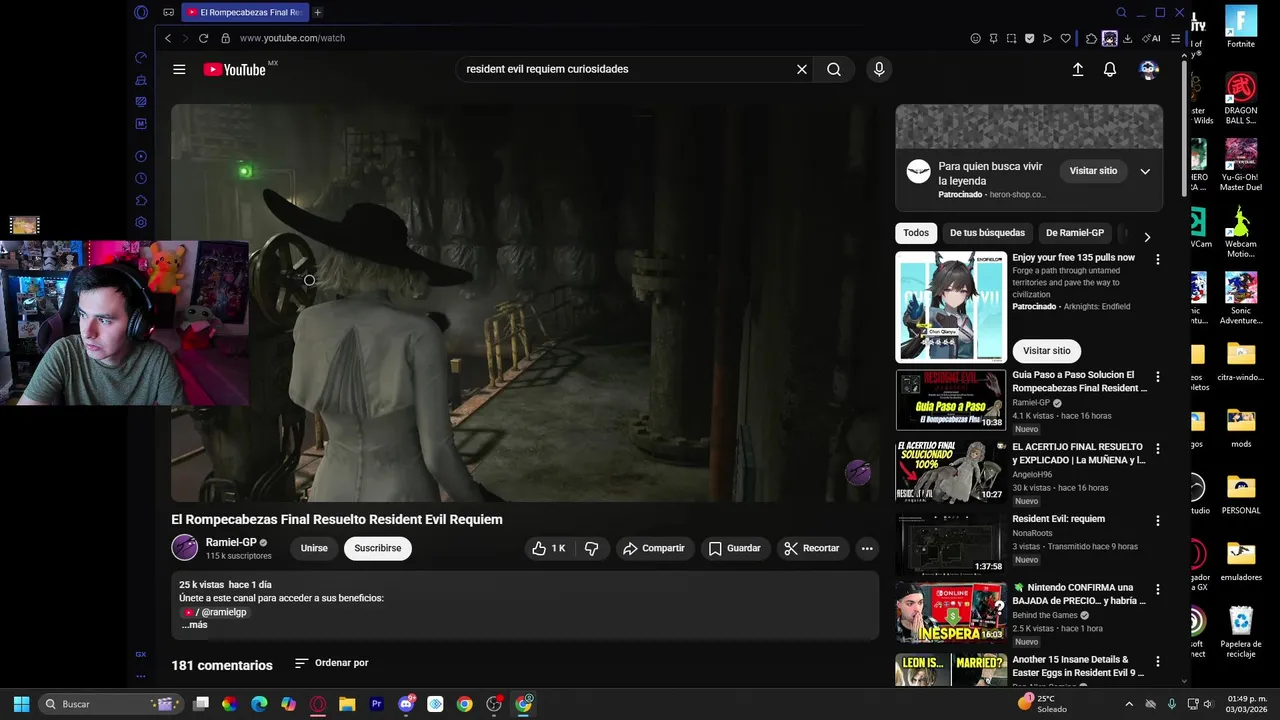Open GX Cleaner icon in sidebar

click(141, 80)
